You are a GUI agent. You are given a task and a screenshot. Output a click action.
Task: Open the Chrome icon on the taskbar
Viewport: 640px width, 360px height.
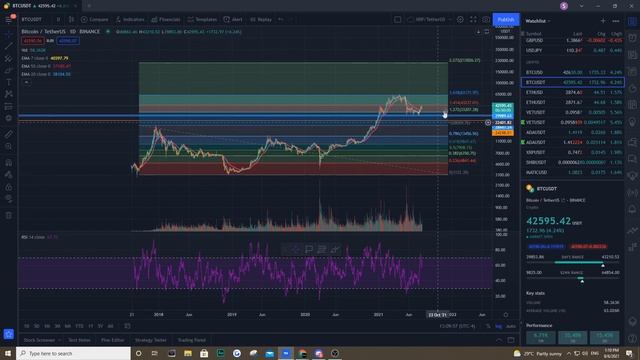coord(302,353)
